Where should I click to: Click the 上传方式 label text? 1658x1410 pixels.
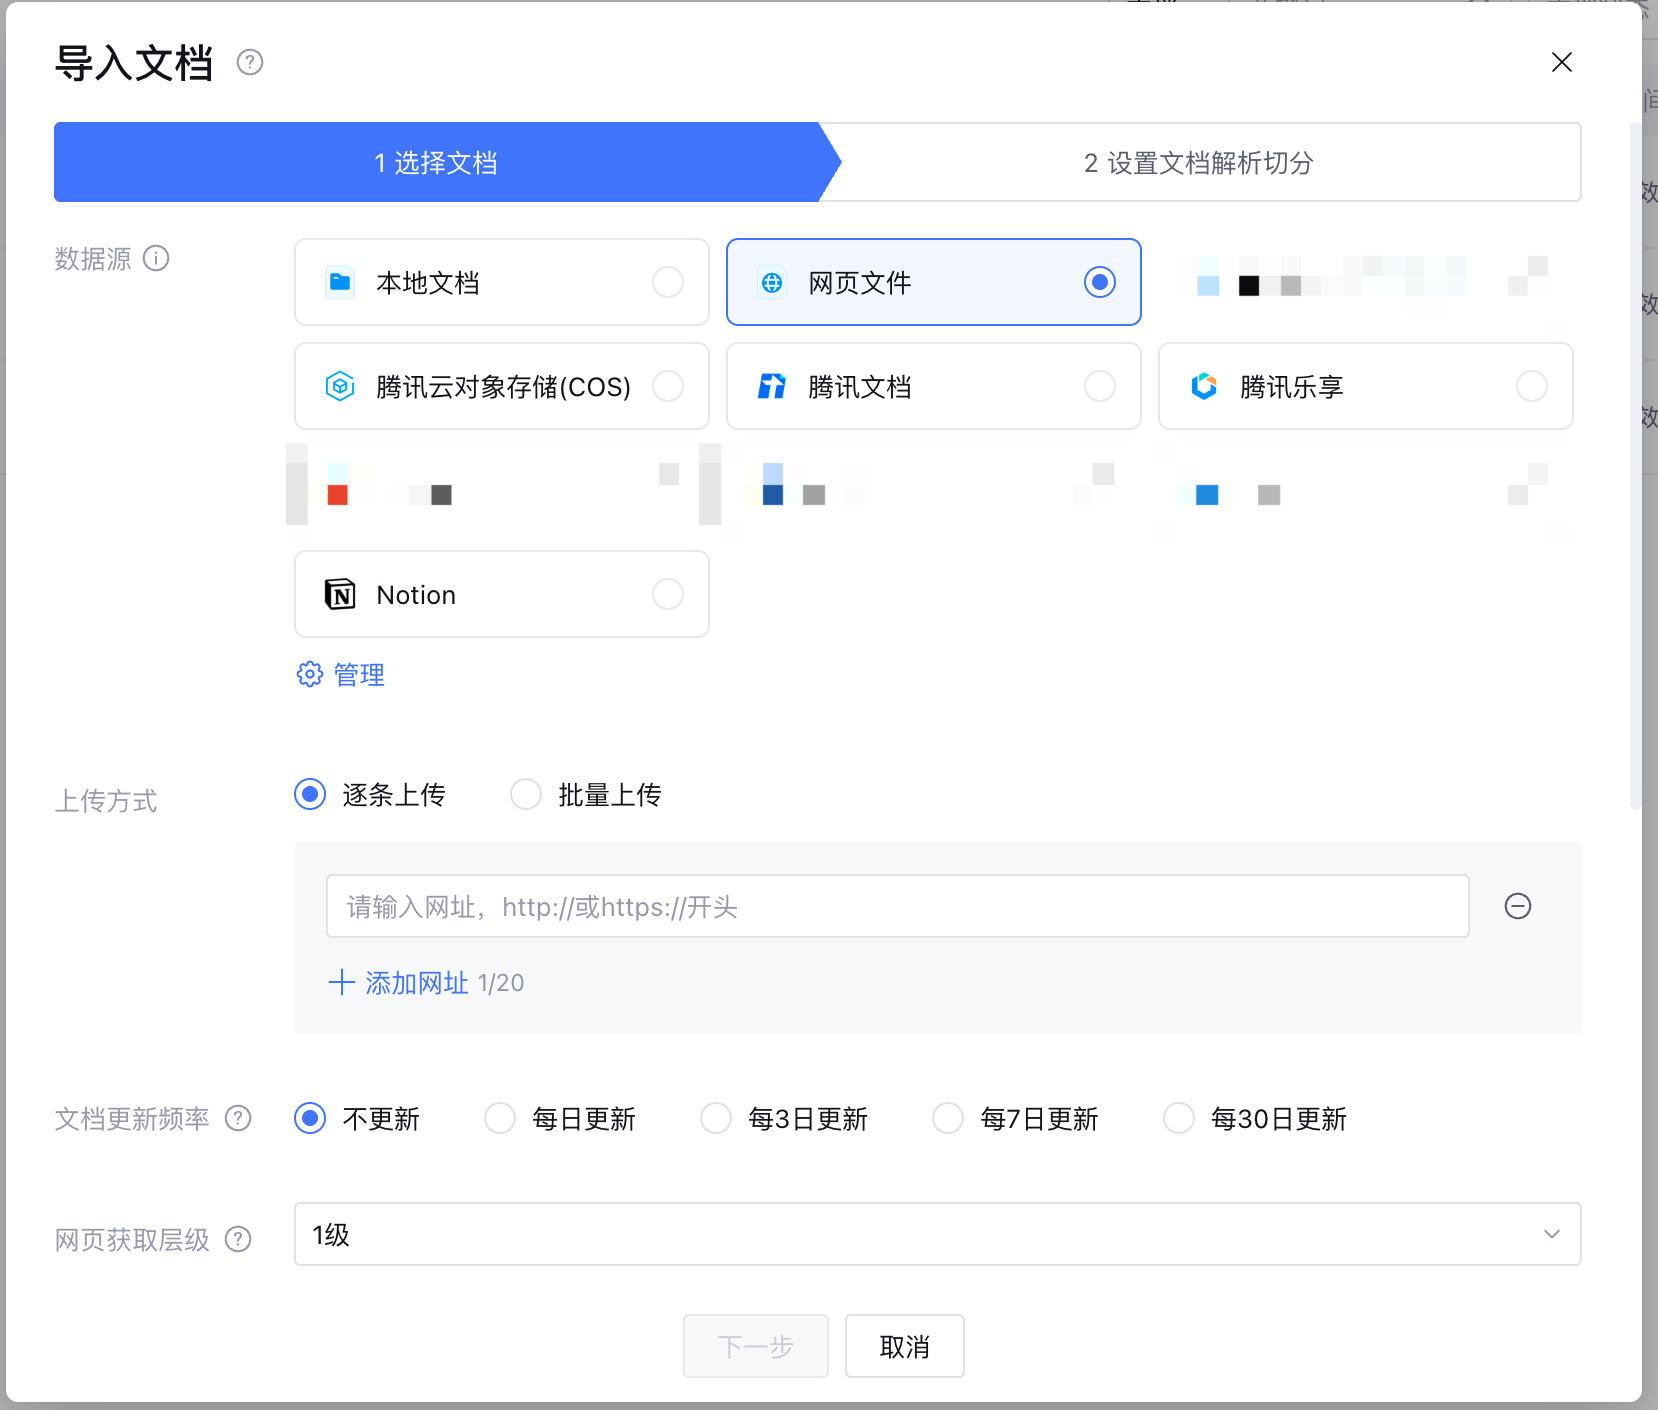[106, 801]
